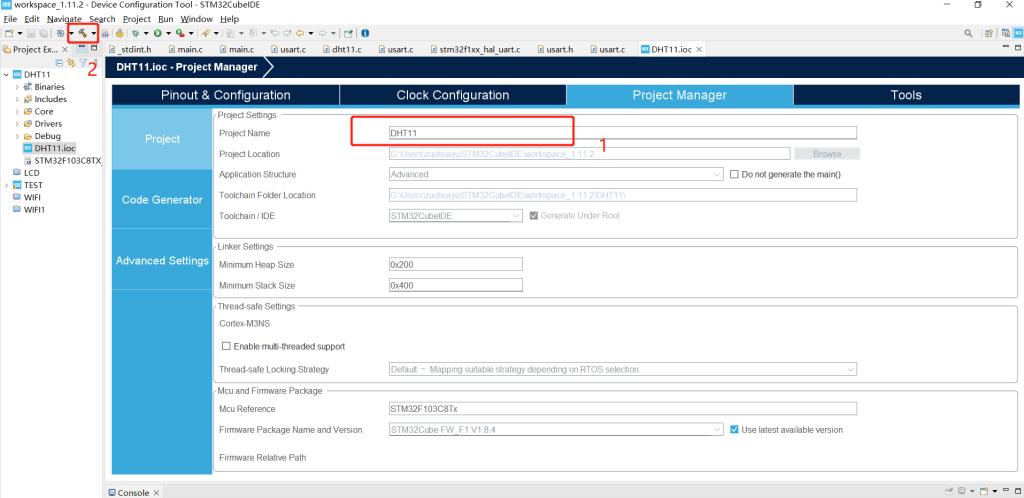Open the dht11.c editor tab
The width and height of the screenshot is (1024, 498).
coord(341,50)
